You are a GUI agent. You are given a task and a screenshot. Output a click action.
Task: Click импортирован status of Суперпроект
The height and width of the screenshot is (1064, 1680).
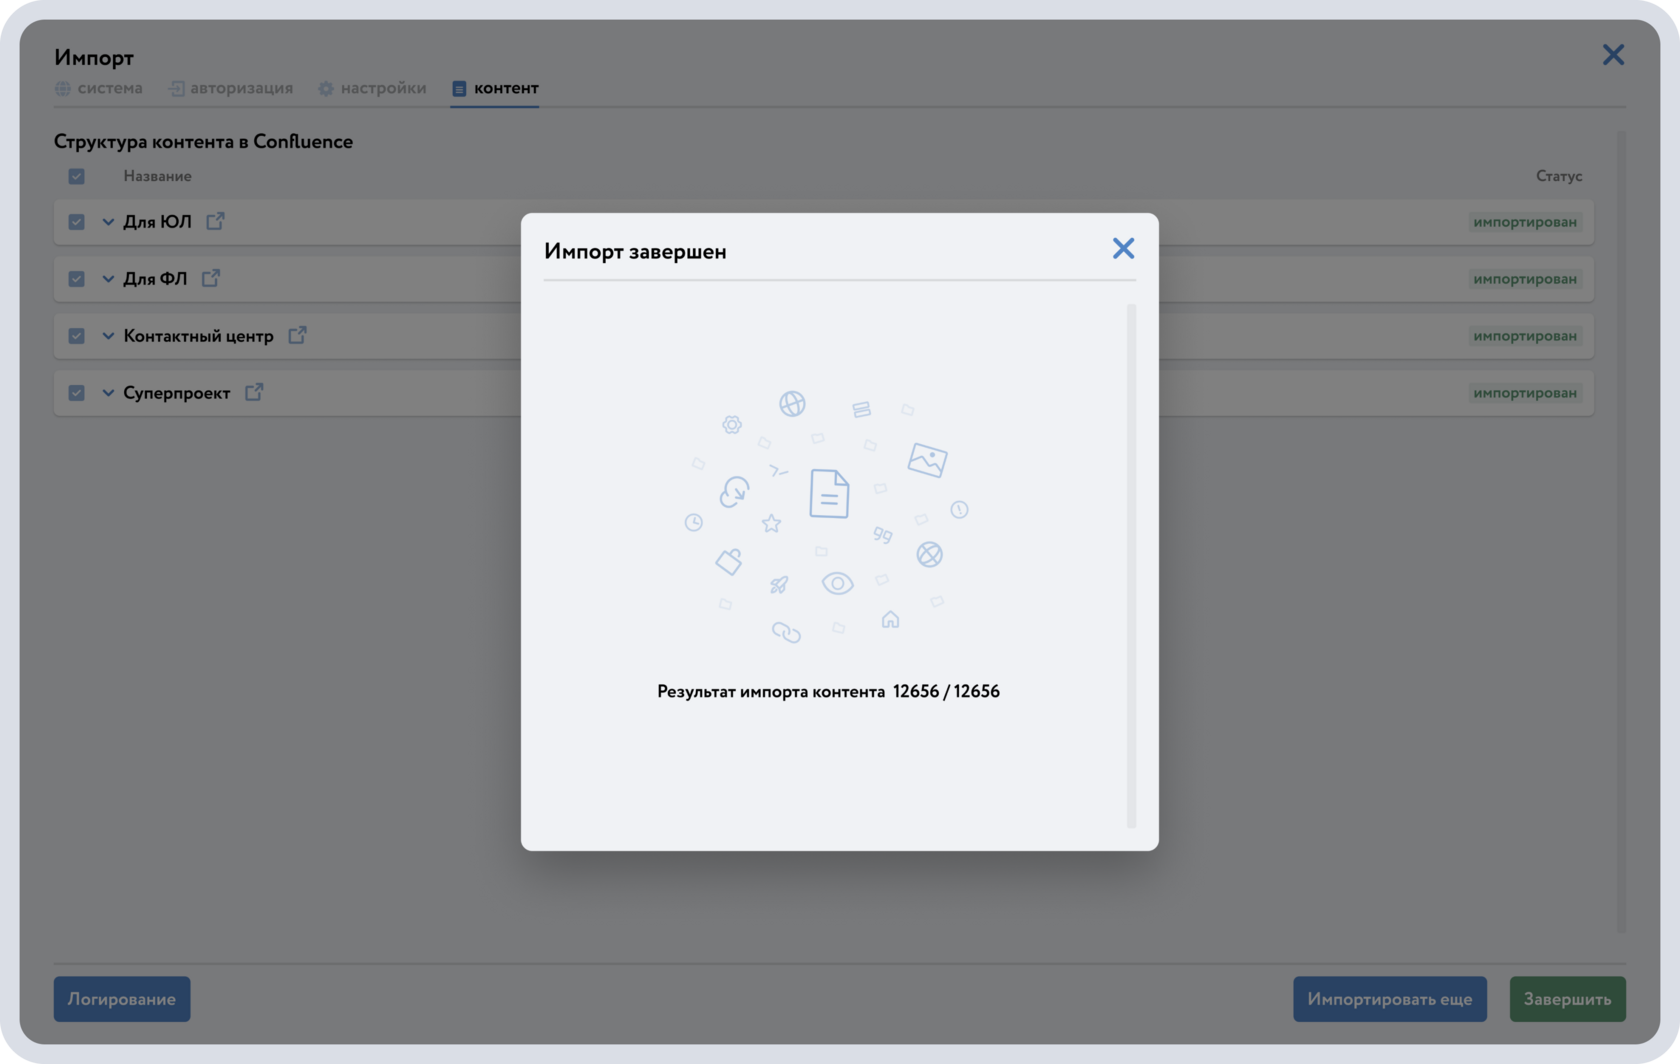click(1525, 393)
